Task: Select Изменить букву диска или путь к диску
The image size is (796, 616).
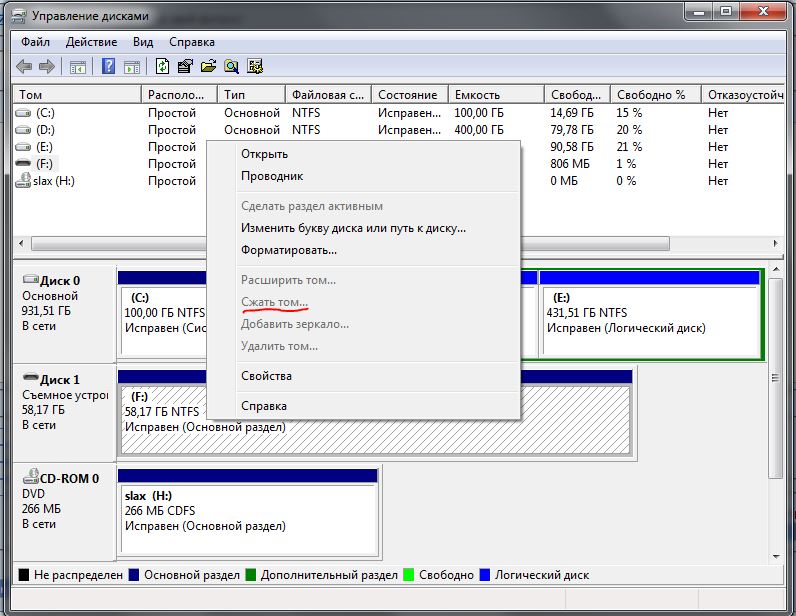Action: point(353,228)
